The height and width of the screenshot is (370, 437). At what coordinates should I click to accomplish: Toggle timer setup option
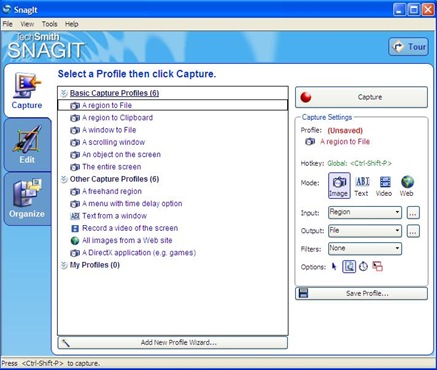[363, 267]
